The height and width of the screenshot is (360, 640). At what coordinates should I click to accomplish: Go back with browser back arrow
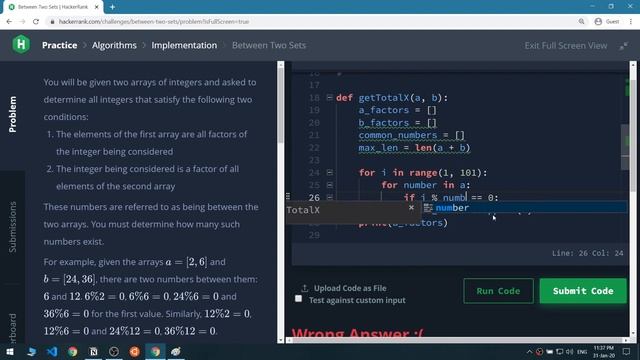pos(9,22)
